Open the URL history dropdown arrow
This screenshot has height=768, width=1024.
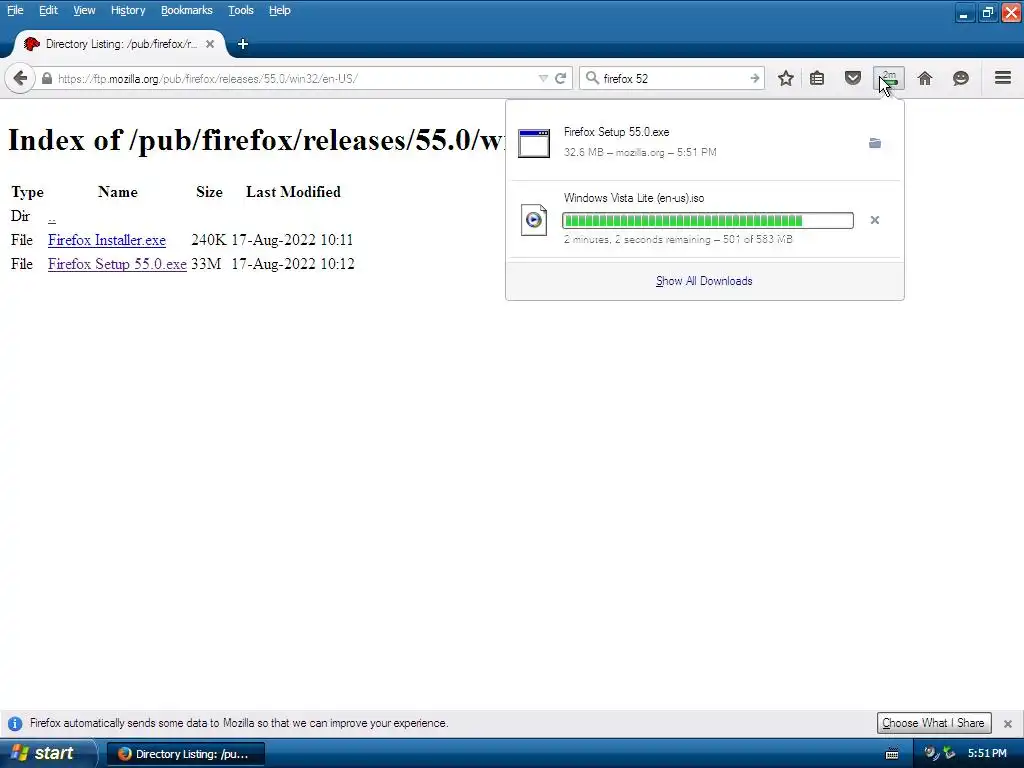(543, 78)
